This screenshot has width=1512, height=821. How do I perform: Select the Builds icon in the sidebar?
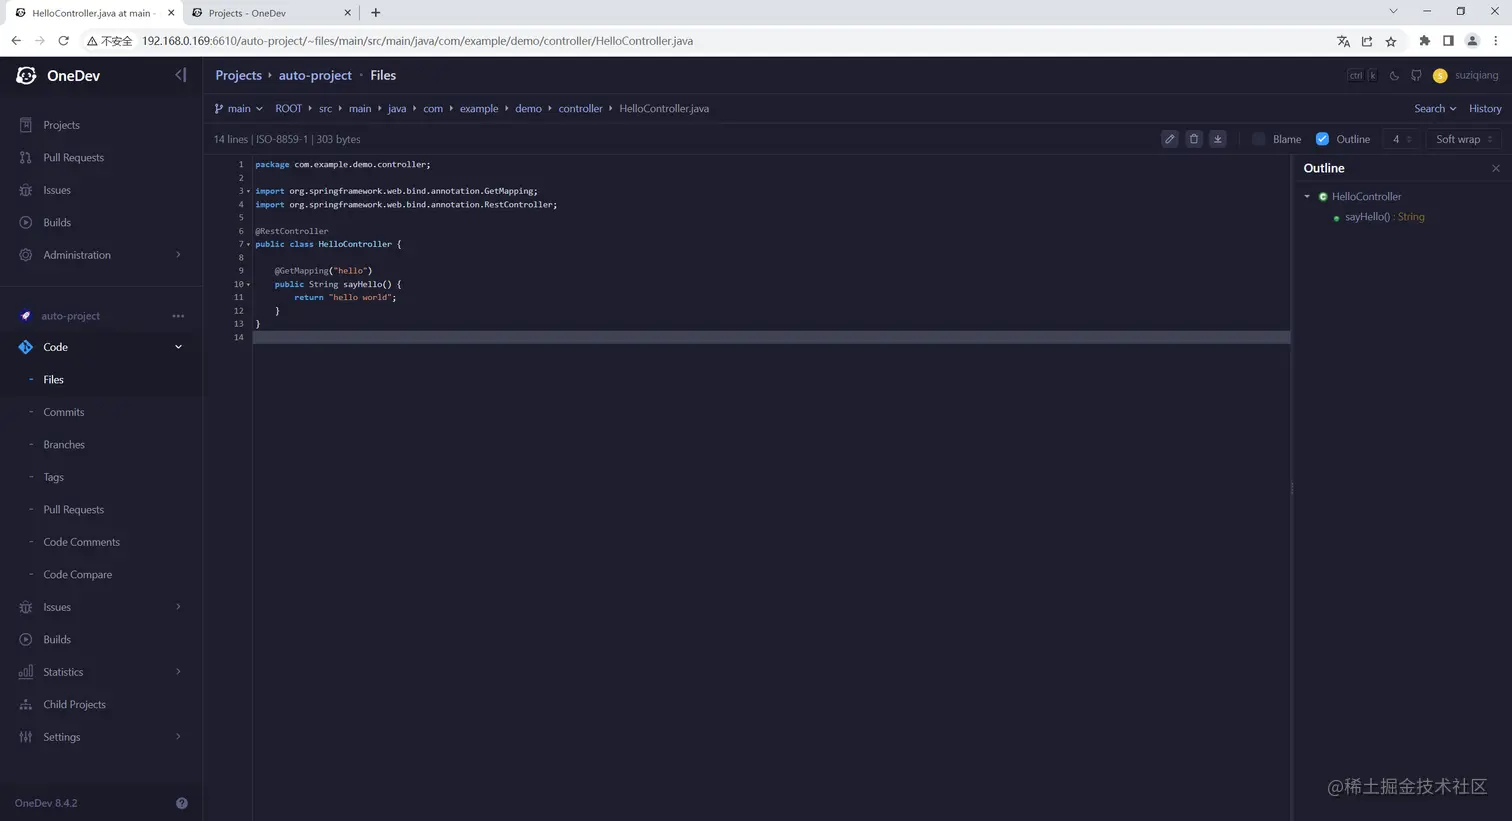pos(25,222)
